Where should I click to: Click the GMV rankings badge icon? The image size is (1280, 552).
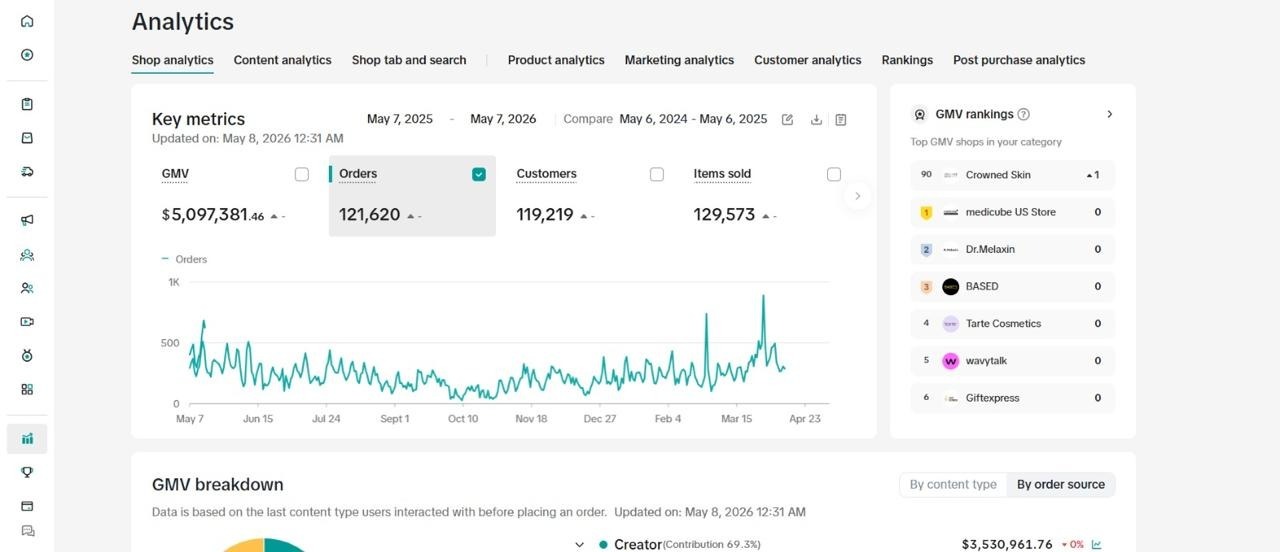(919, 114)
